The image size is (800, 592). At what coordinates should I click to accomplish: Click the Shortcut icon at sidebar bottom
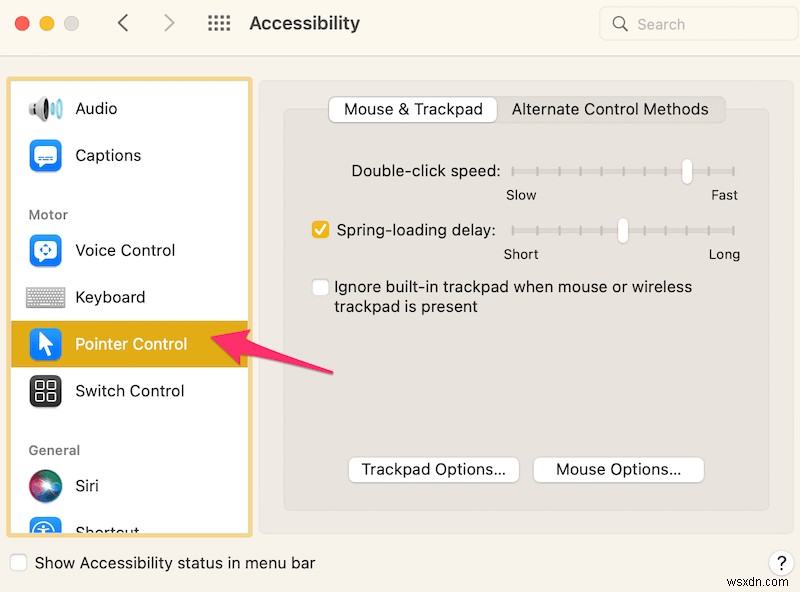[45, 527]
